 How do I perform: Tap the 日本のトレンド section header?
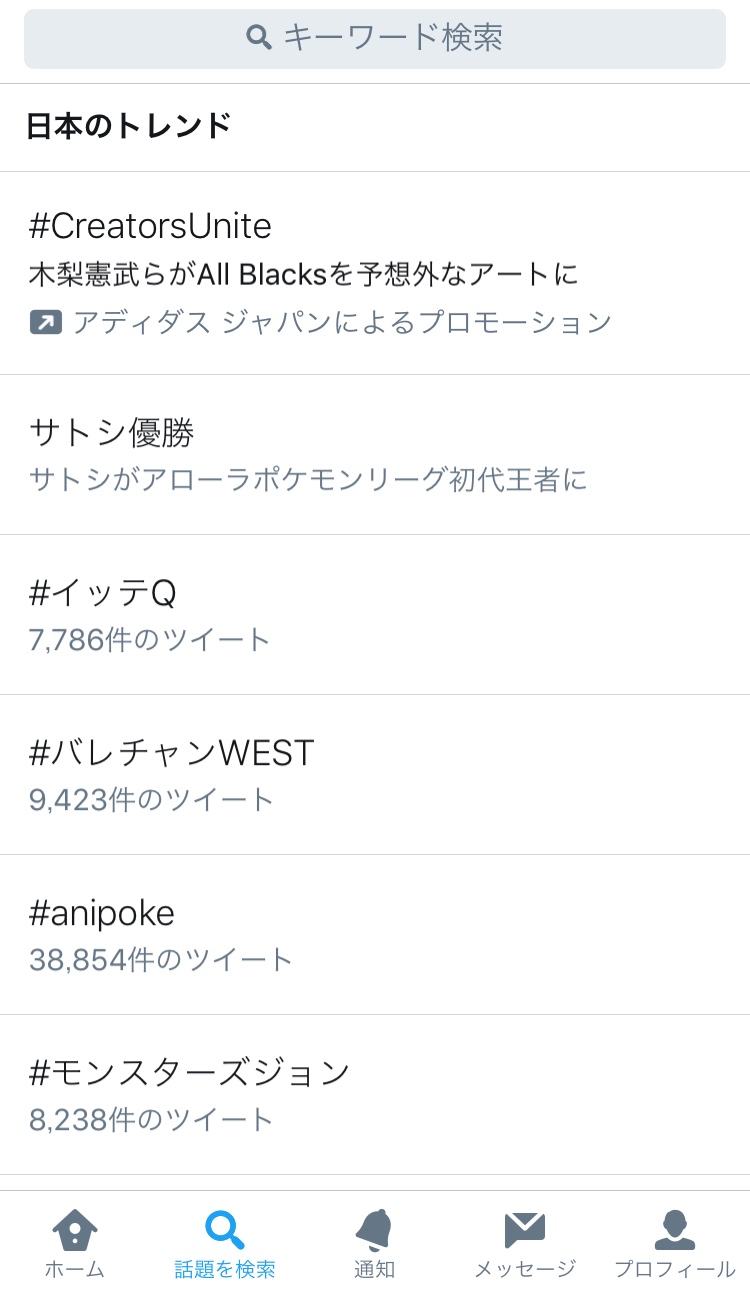click(129, 127)
